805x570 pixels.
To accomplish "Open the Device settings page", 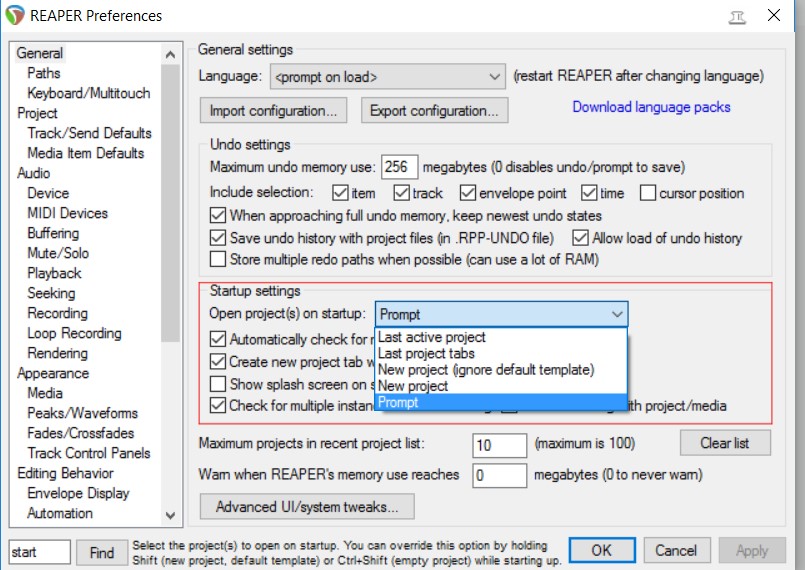I will [48, 193].
